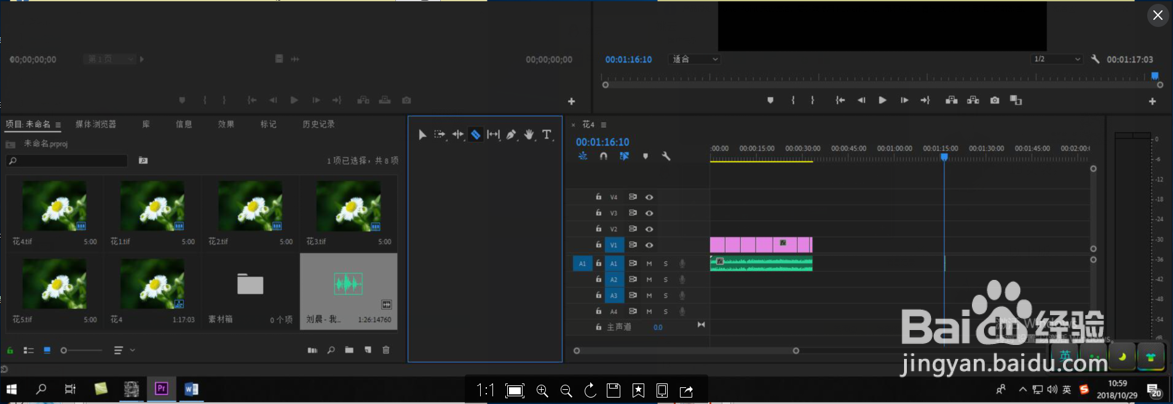Select the Ripple Edit tool
Viewport: 1173px width, 404px height.
point(458,135)
